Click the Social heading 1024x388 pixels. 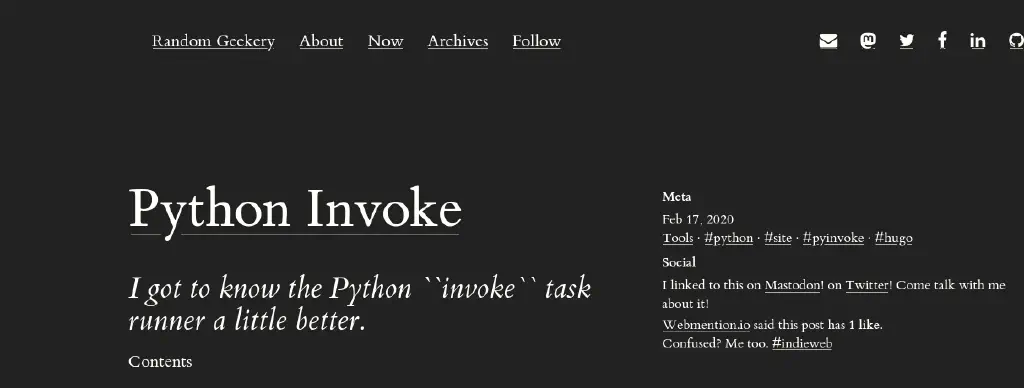click(679, 263)
